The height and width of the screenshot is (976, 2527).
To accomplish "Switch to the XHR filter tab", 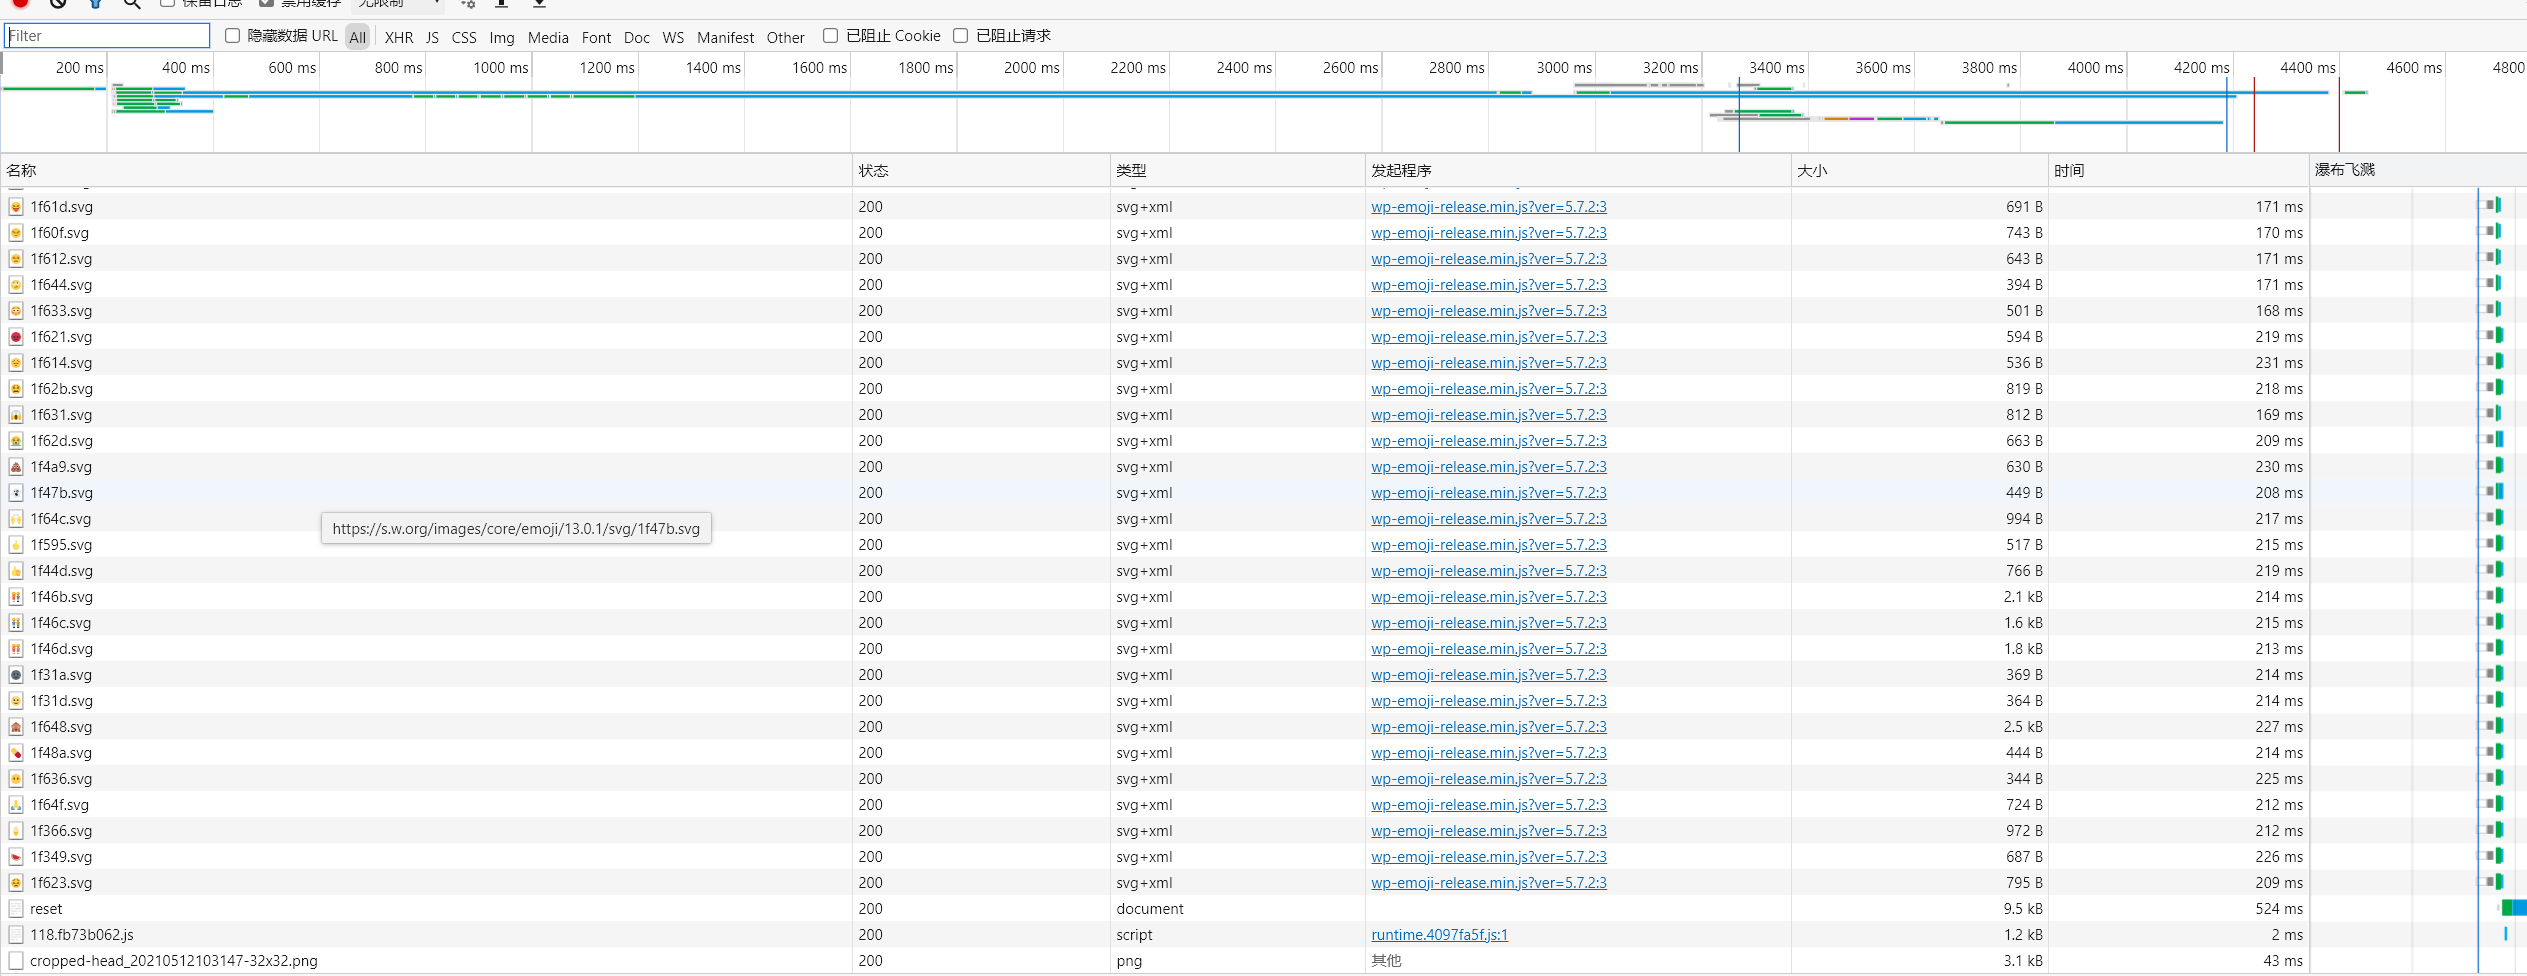I will tap(398, 37).
